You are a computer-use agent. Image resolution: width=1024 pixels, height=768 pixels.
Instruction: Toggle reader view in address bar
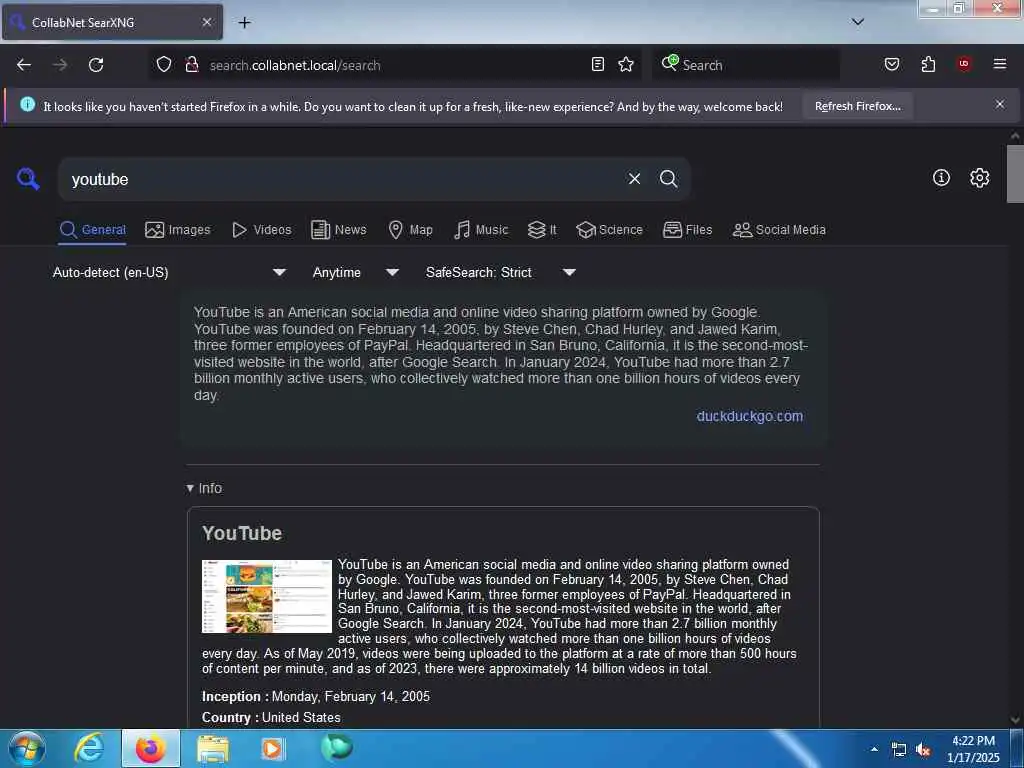point(598,65)
